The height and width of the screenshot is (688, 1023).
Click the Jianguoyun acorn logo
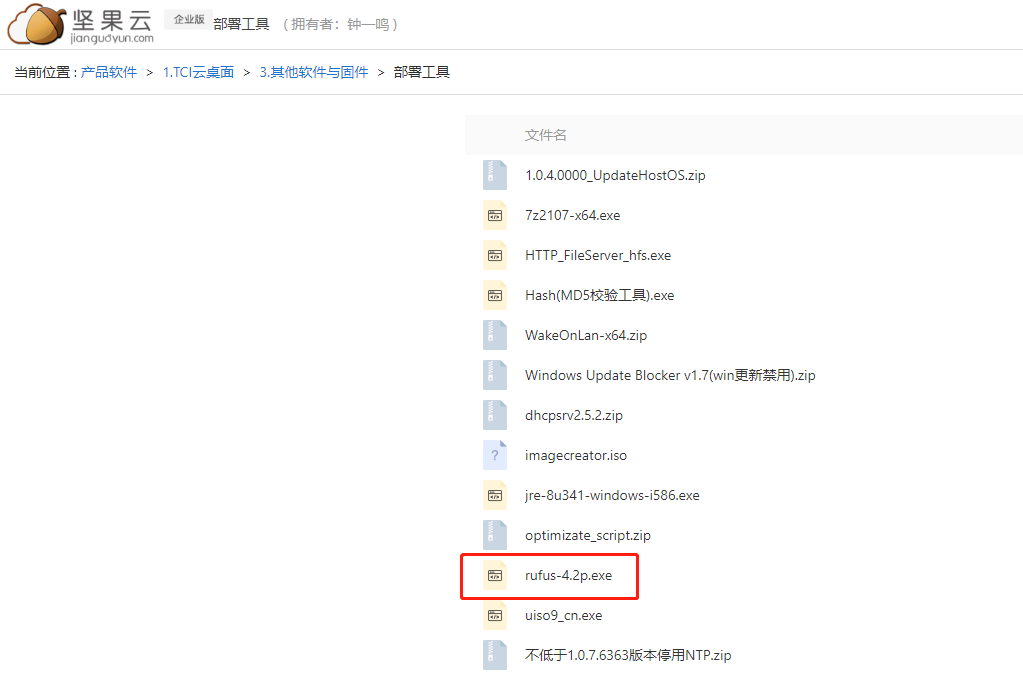37,24
